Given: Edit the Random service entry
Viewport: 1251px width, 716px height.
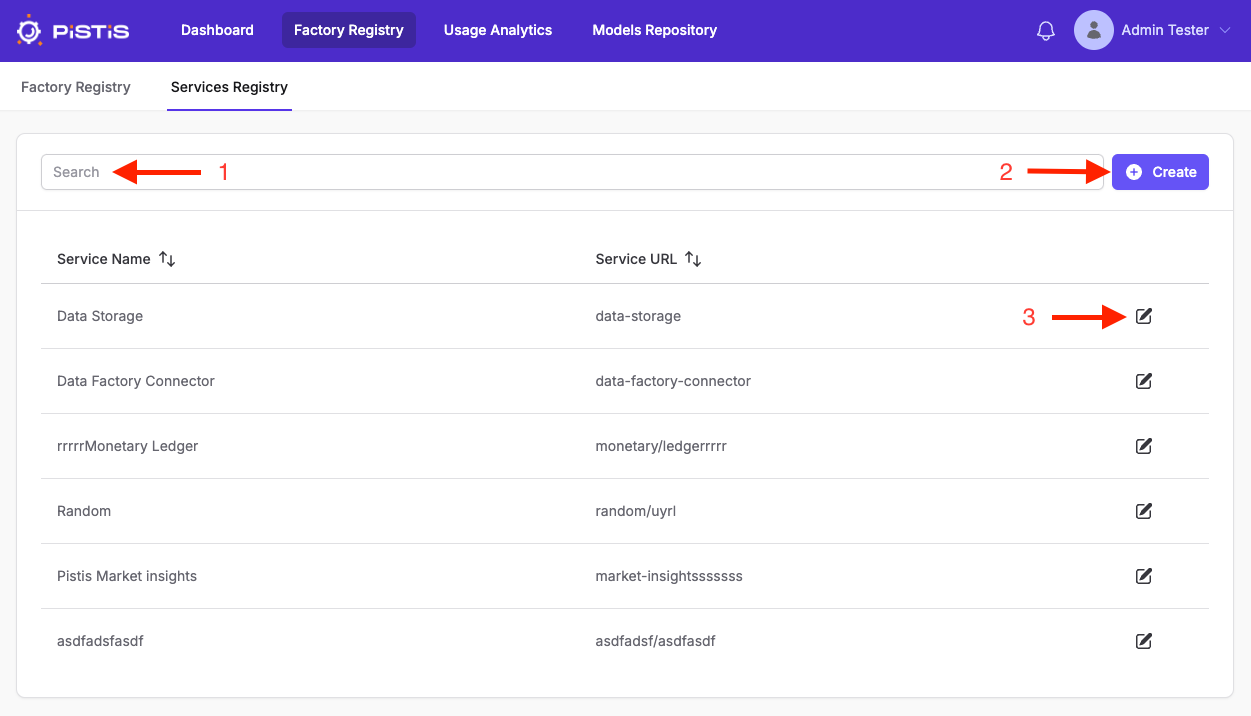Looking at the screenshot, I should click(x=1144, y=511).
